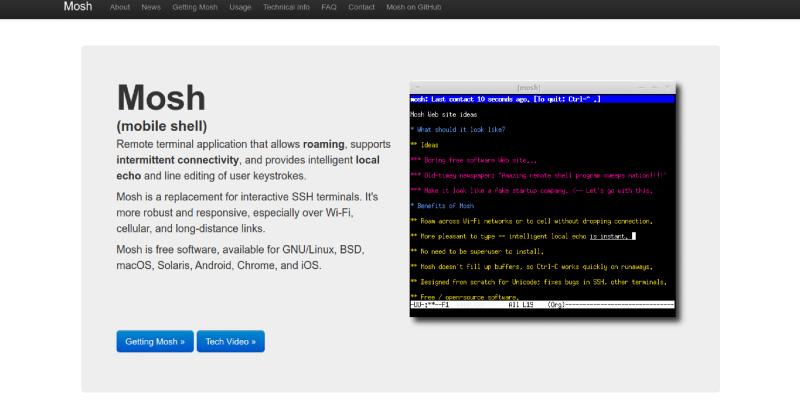Click the Tech Video » button

point(230,341)
